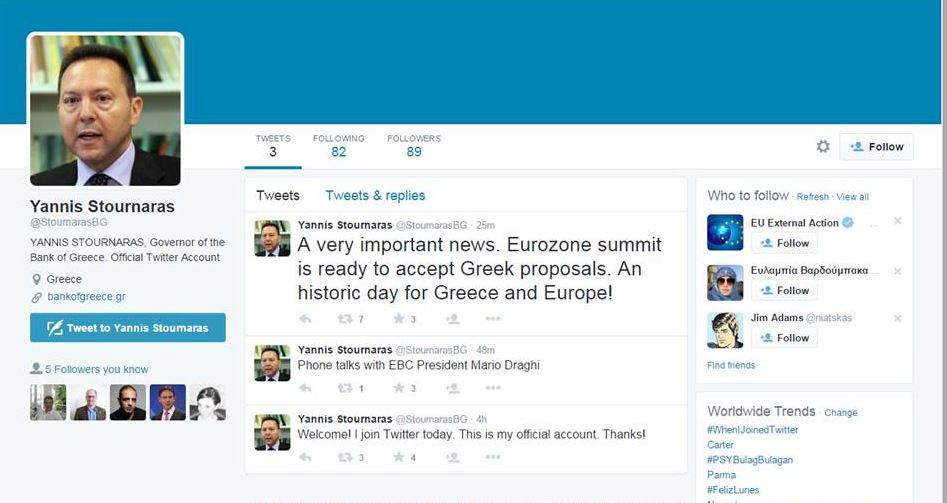Open the settings gear icon

(x=823, y=146)
